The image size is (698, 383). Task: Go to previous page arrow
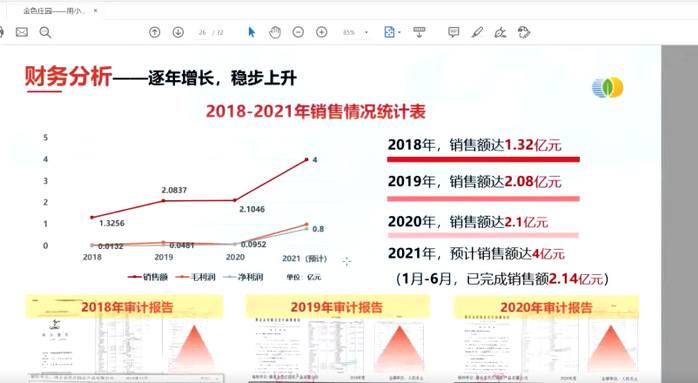[154, 32]
